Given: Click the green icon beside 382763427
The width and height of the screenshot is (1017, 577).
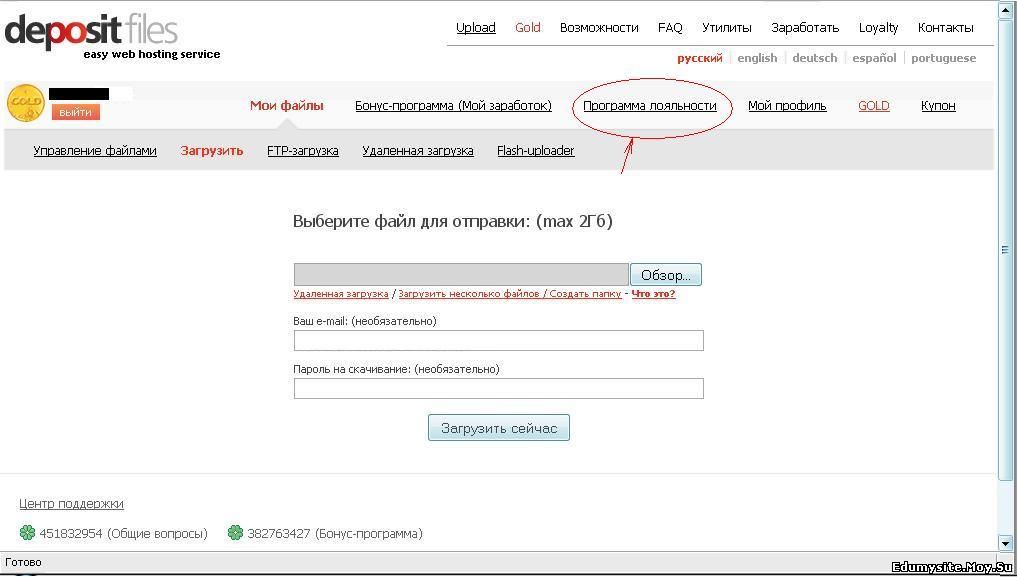Looking at the screenshot, I should coord(235,534).
